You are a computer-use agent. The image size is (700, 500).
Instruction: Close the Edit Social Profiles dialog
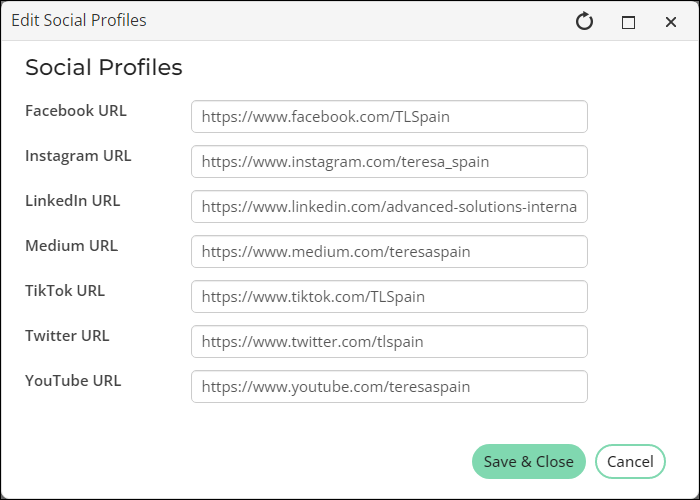[x=671, y=22]
